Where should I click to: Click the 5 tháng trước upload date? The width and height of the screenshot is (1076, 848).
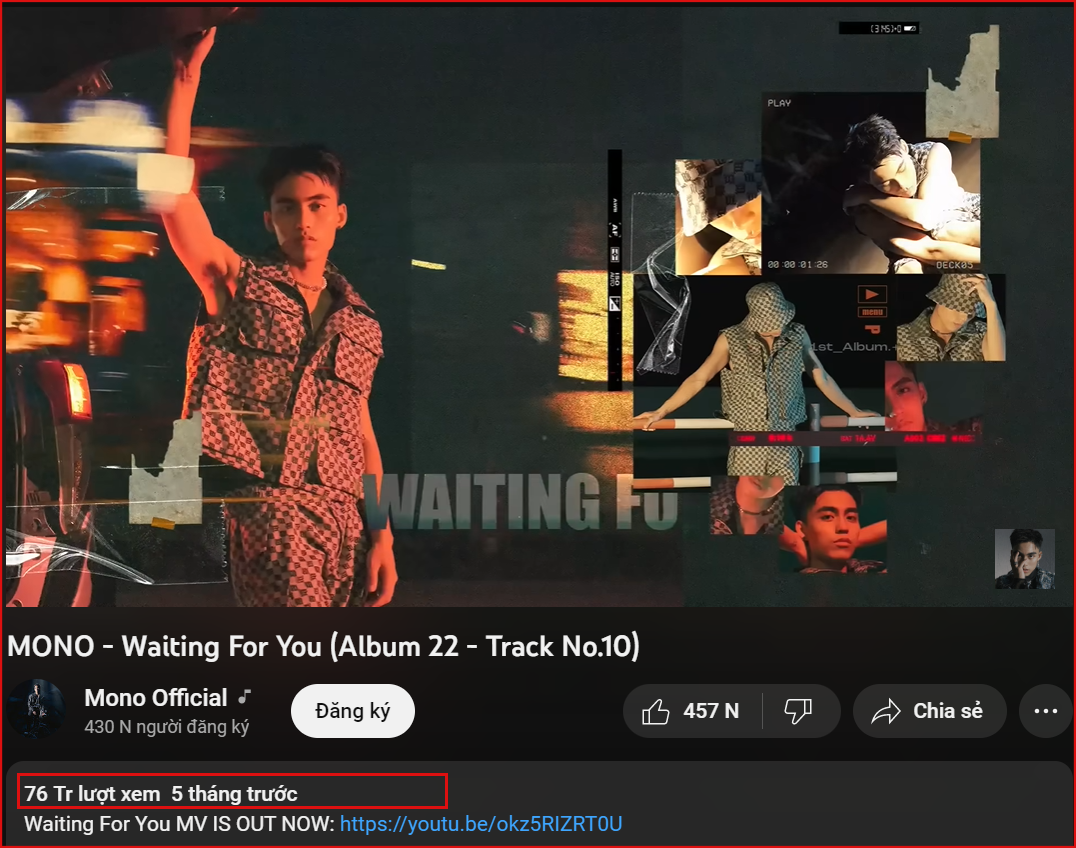tap(234, 794)
